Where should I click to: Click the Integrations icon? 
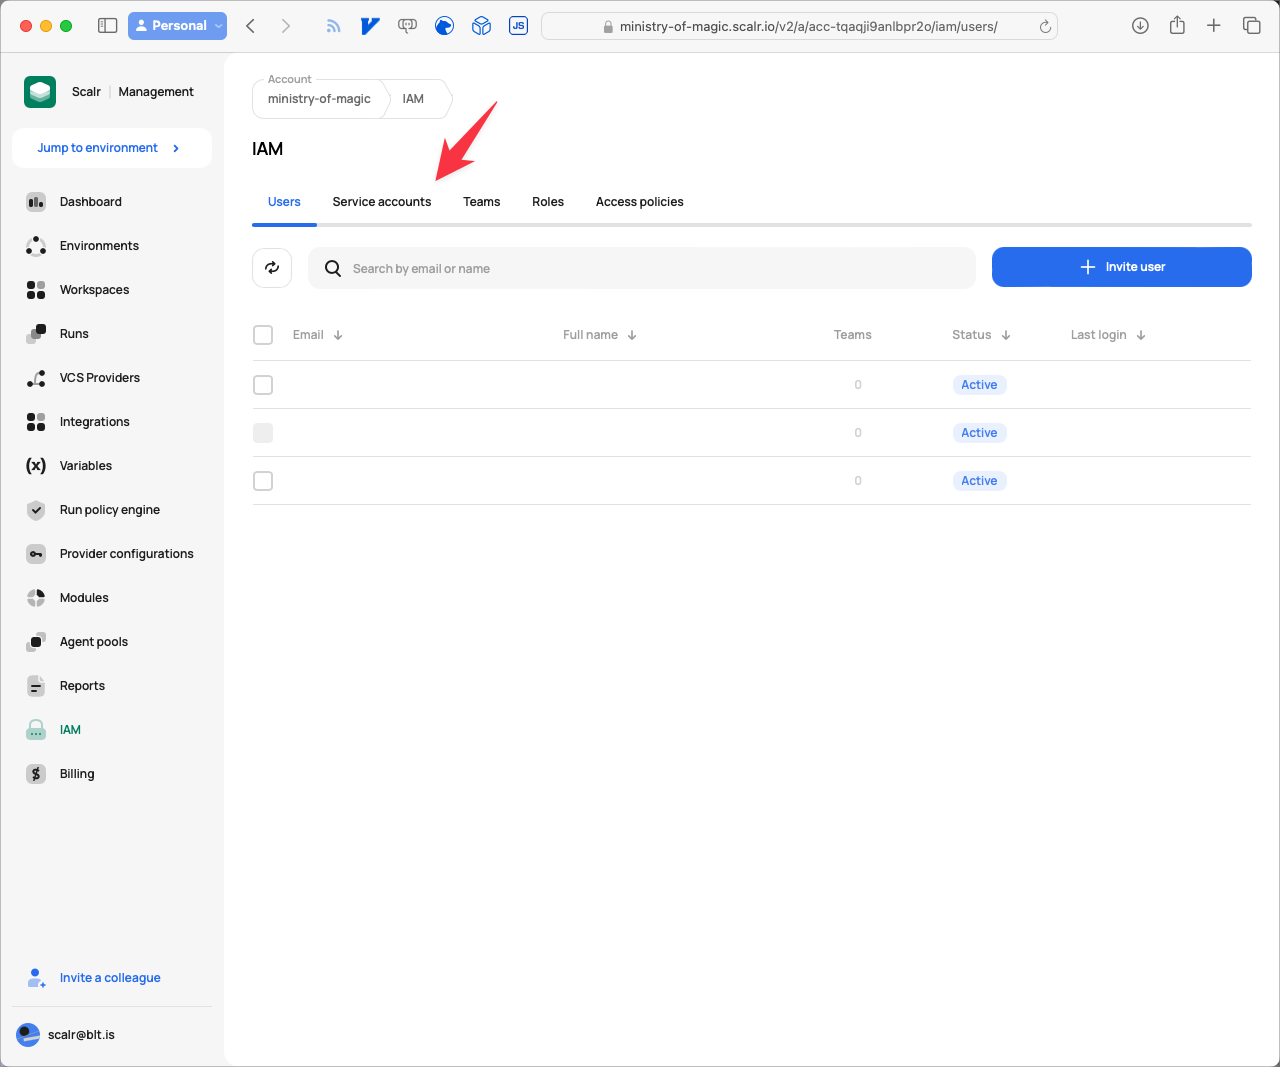pyautogui.click(x=36, y=422)
